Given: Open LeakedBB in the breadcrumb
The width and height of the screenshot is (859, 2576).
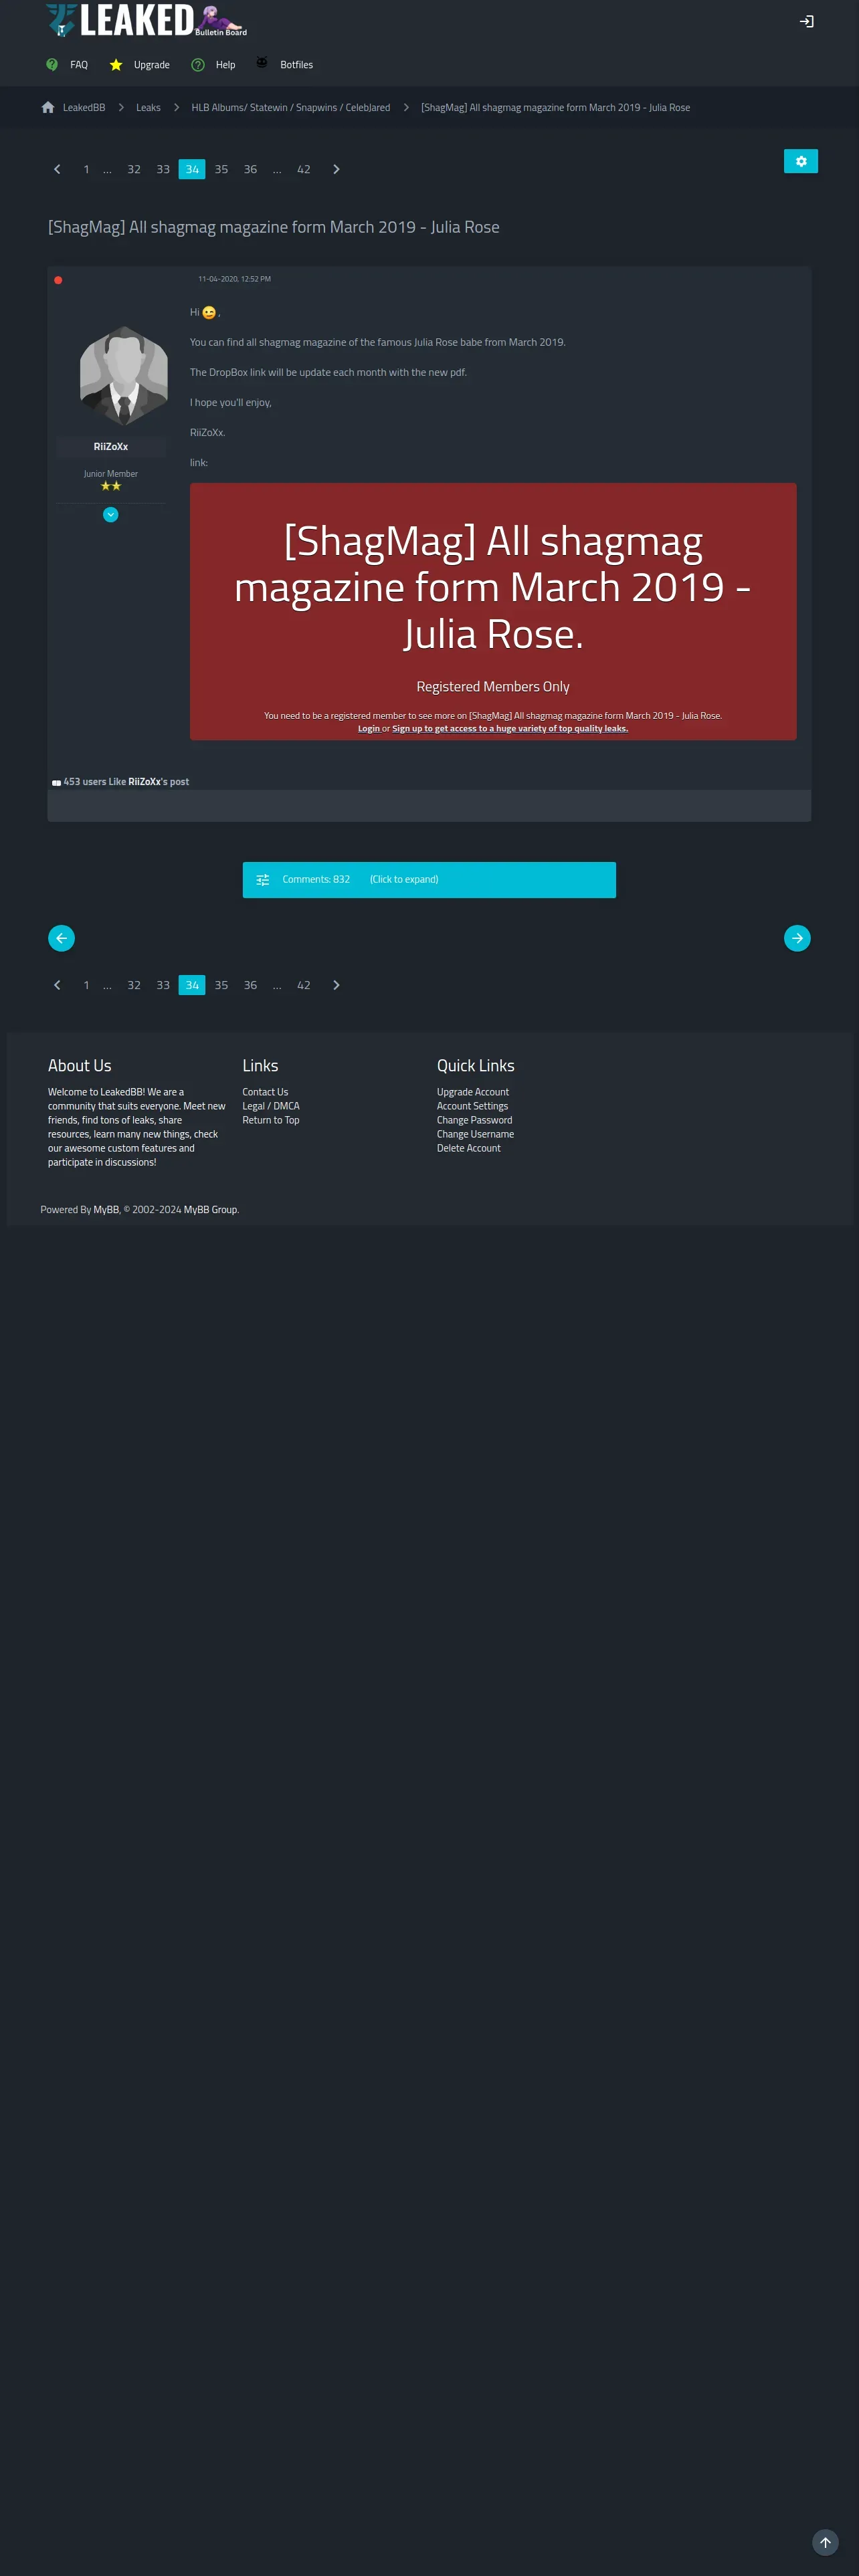Looking at the screenshot, I should click(x=84, y=107).
